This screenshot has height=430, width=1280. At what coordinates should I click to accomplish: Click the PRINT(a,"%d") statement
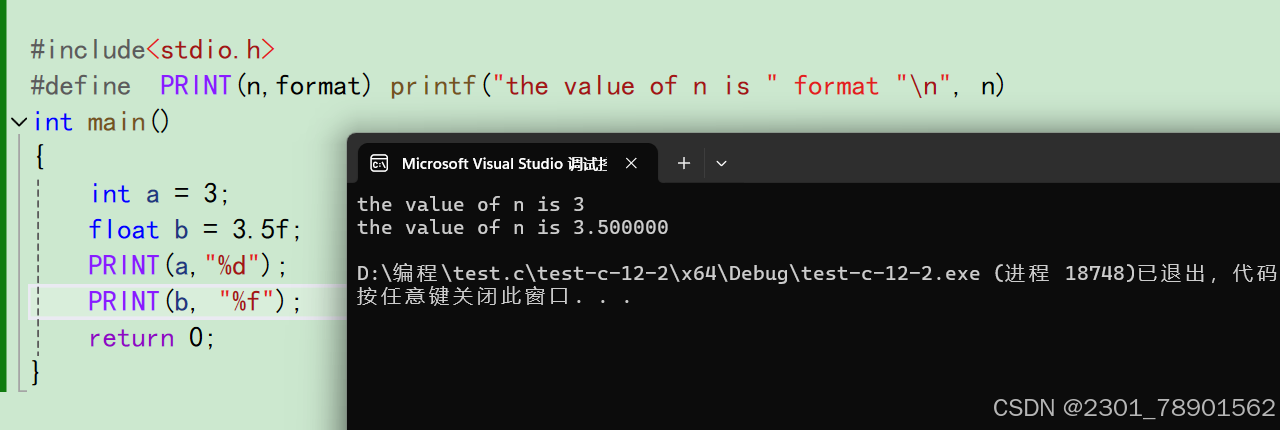[x=187, y=266]
